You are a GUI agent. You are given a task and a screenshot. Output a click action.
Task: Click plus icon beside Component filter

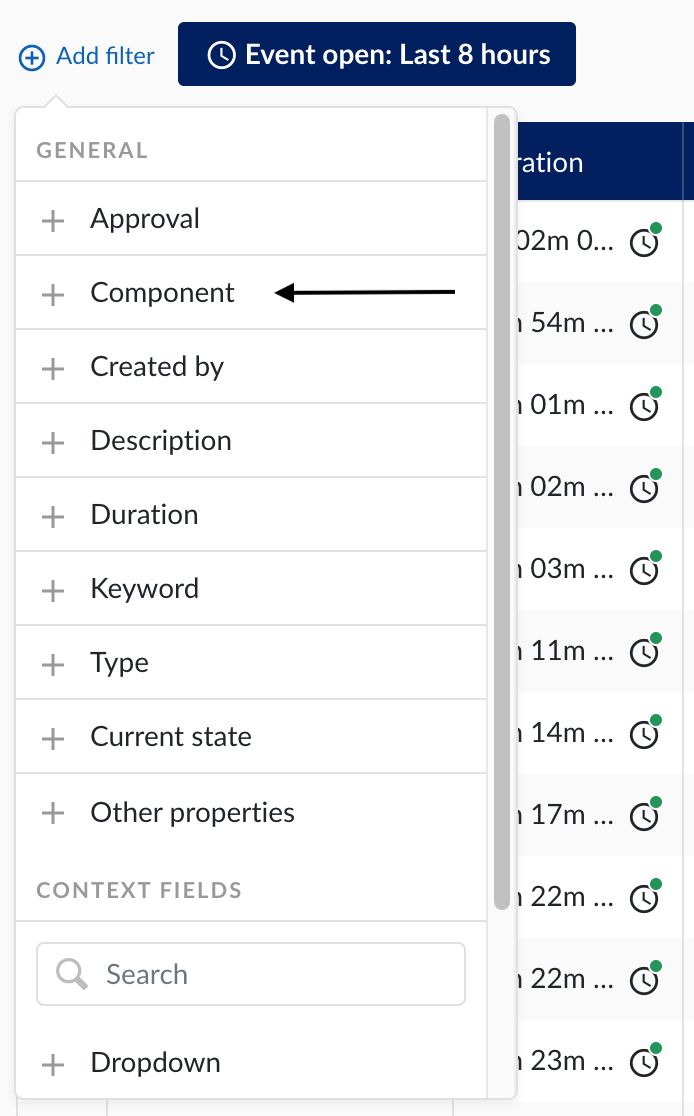pos(53,294)
